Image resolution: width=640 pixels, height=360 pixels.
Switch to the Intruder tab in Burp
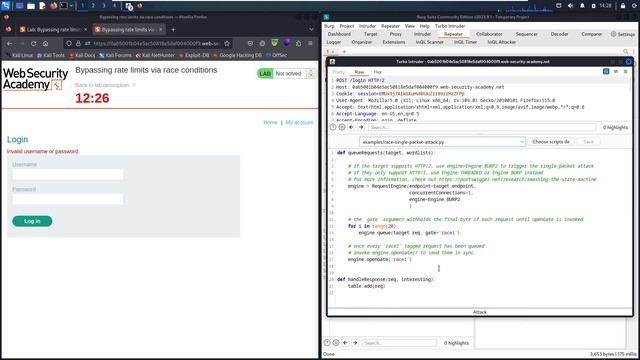(422, 34)
